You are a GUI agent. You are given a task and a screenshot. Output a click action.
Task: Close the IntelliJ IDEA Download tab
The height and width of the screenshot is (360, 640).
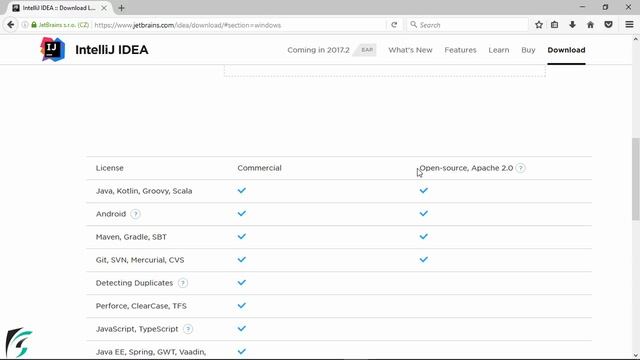[x=104, y=8]
